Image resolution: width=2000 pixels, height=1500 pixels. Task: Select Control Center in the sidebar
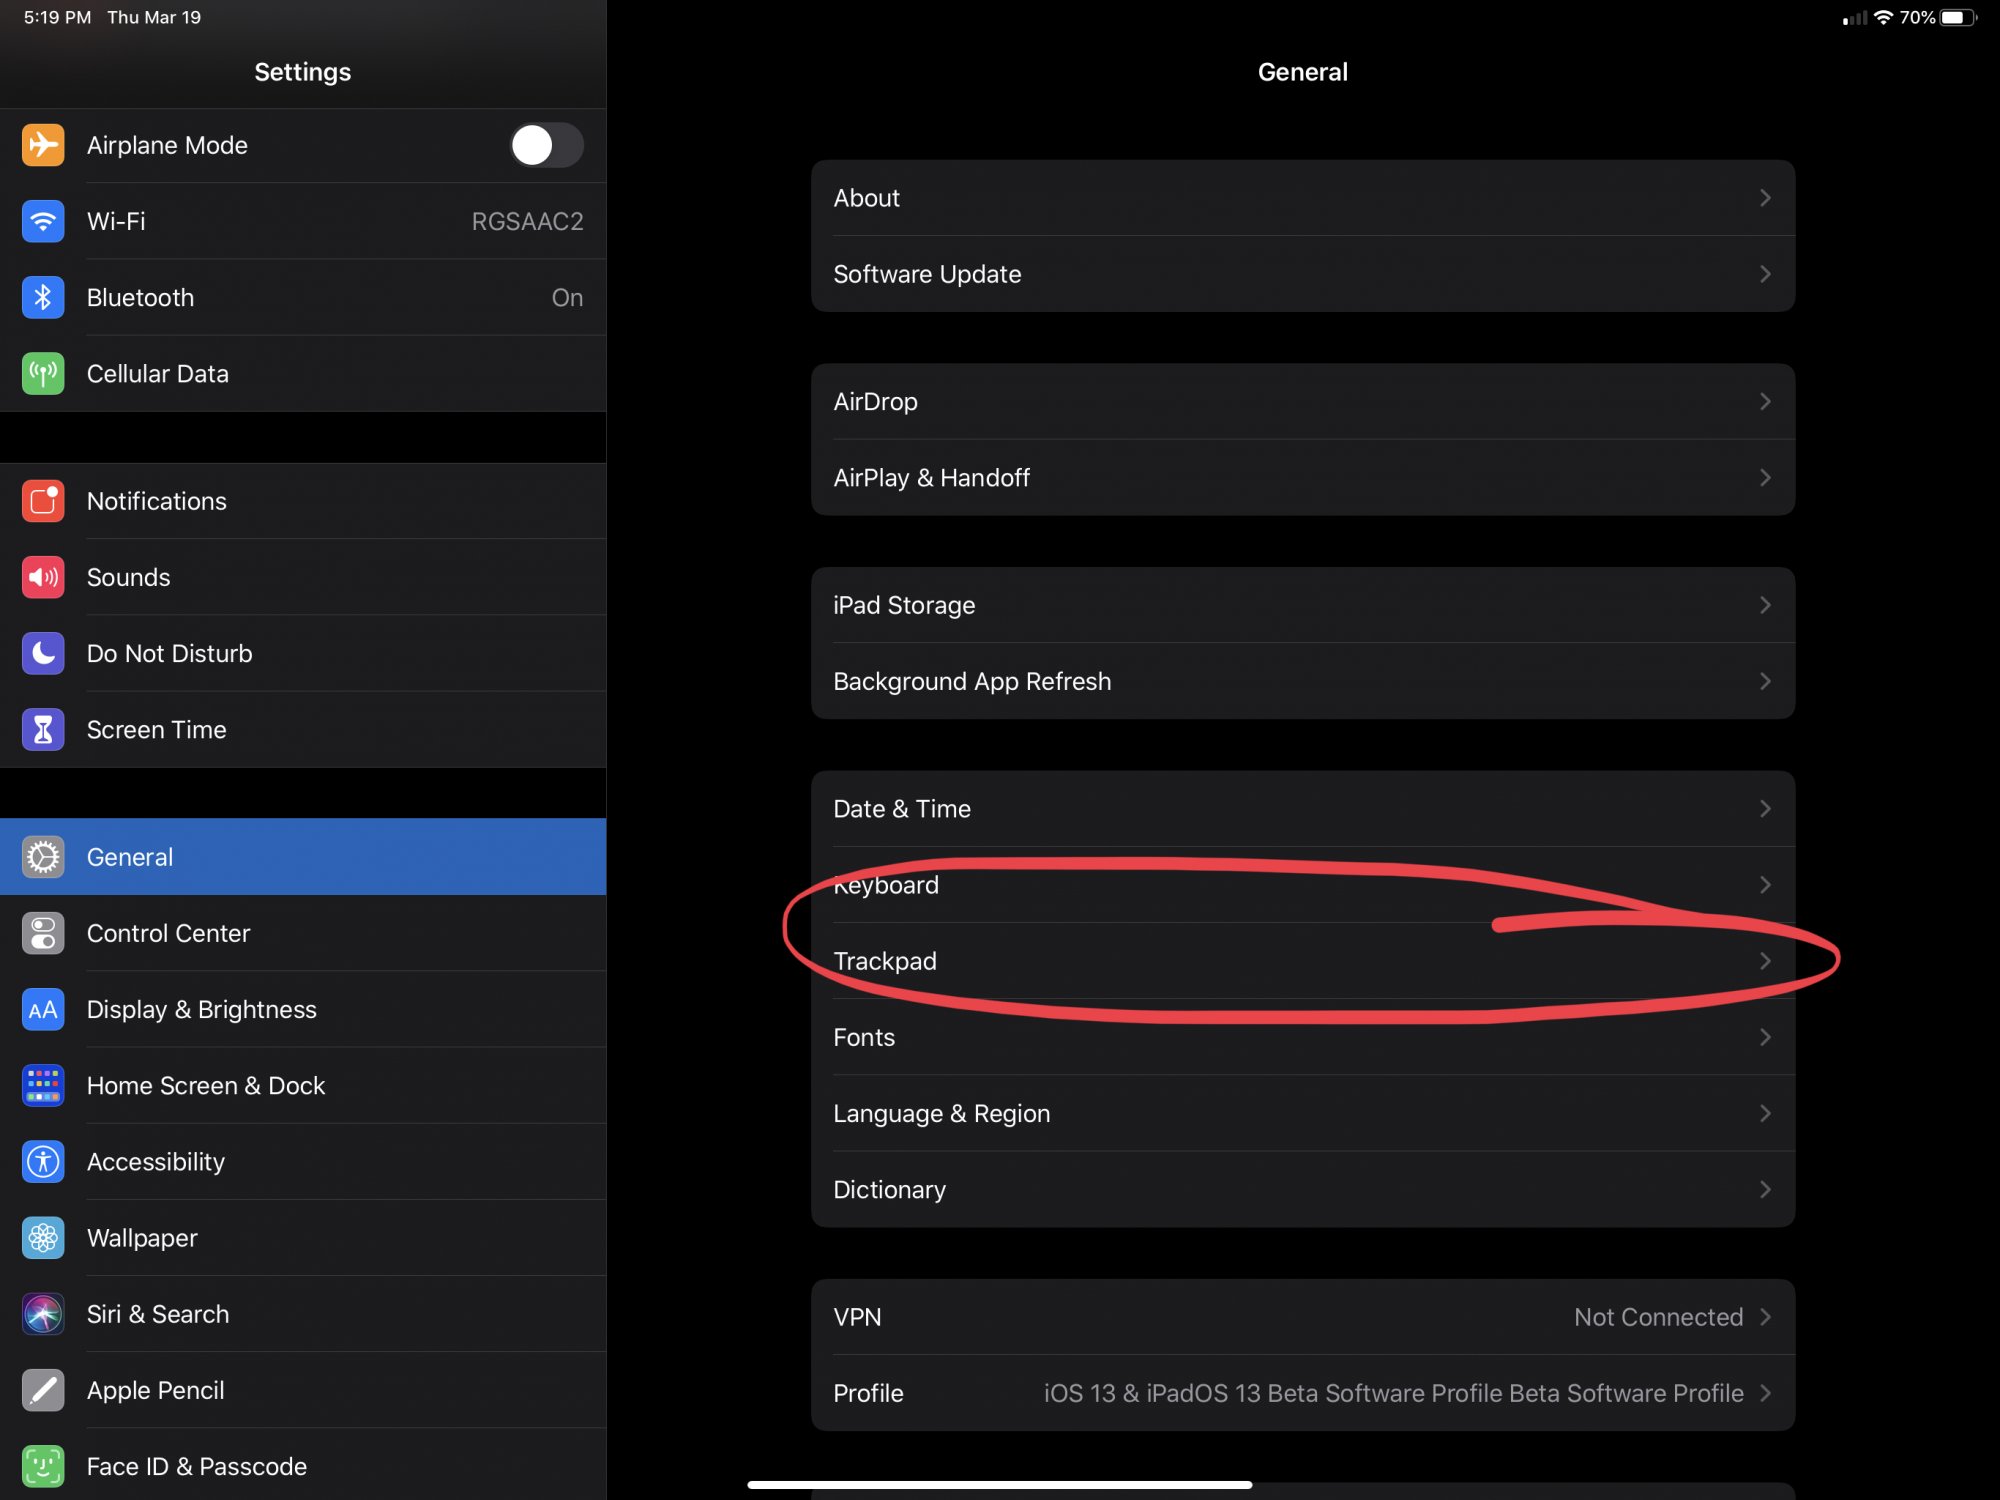click(x=303, y=933)
